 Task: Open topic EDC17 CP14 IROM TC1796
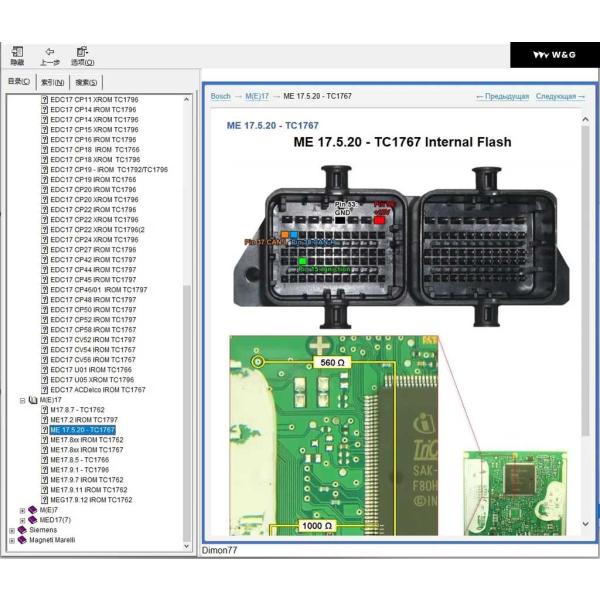pyautogui.click(x=93, y=109)
